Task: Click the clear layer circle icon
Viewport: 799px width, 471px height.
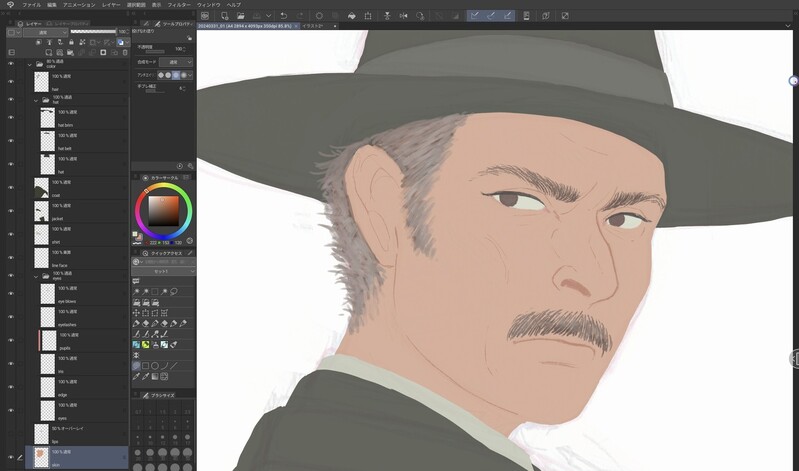Action: [x=319, y=16]
